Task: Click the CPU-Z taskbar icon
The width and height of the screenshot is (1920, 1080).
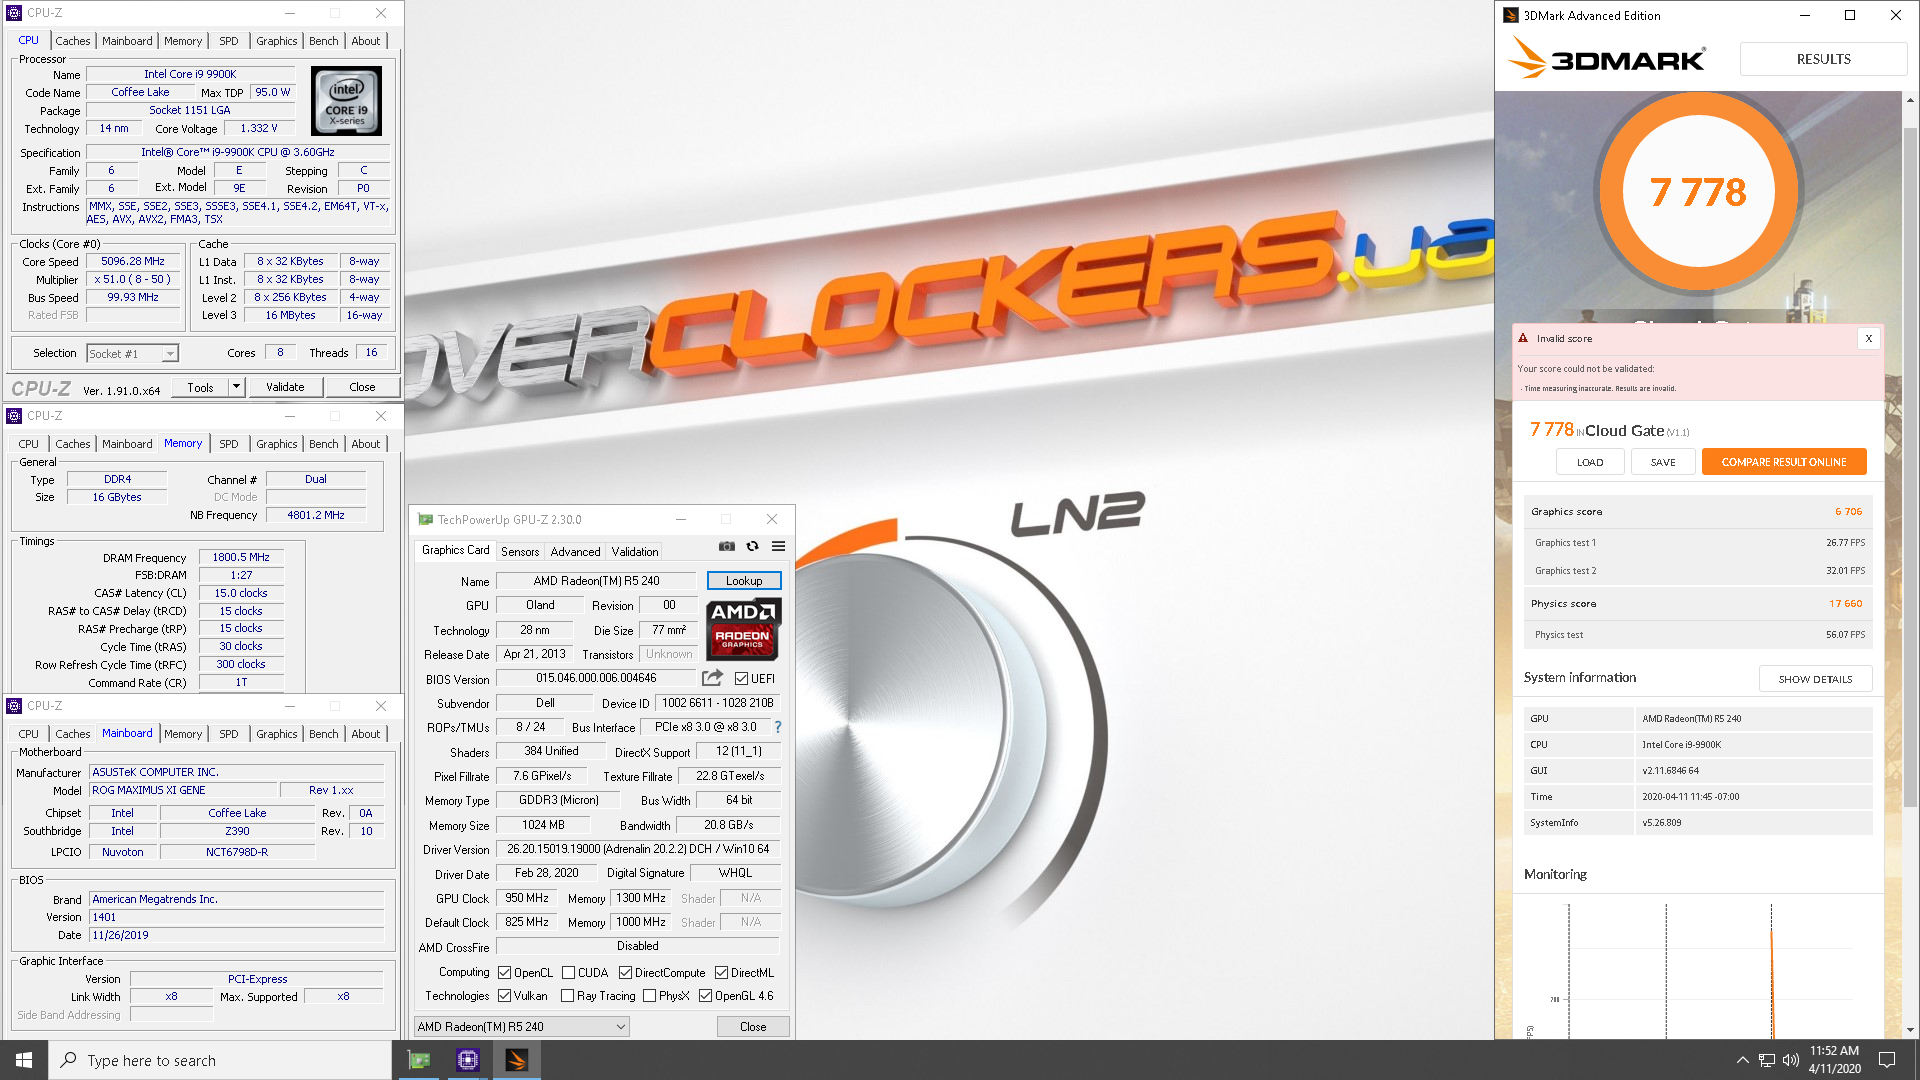Action: [x=467, y=1060]
